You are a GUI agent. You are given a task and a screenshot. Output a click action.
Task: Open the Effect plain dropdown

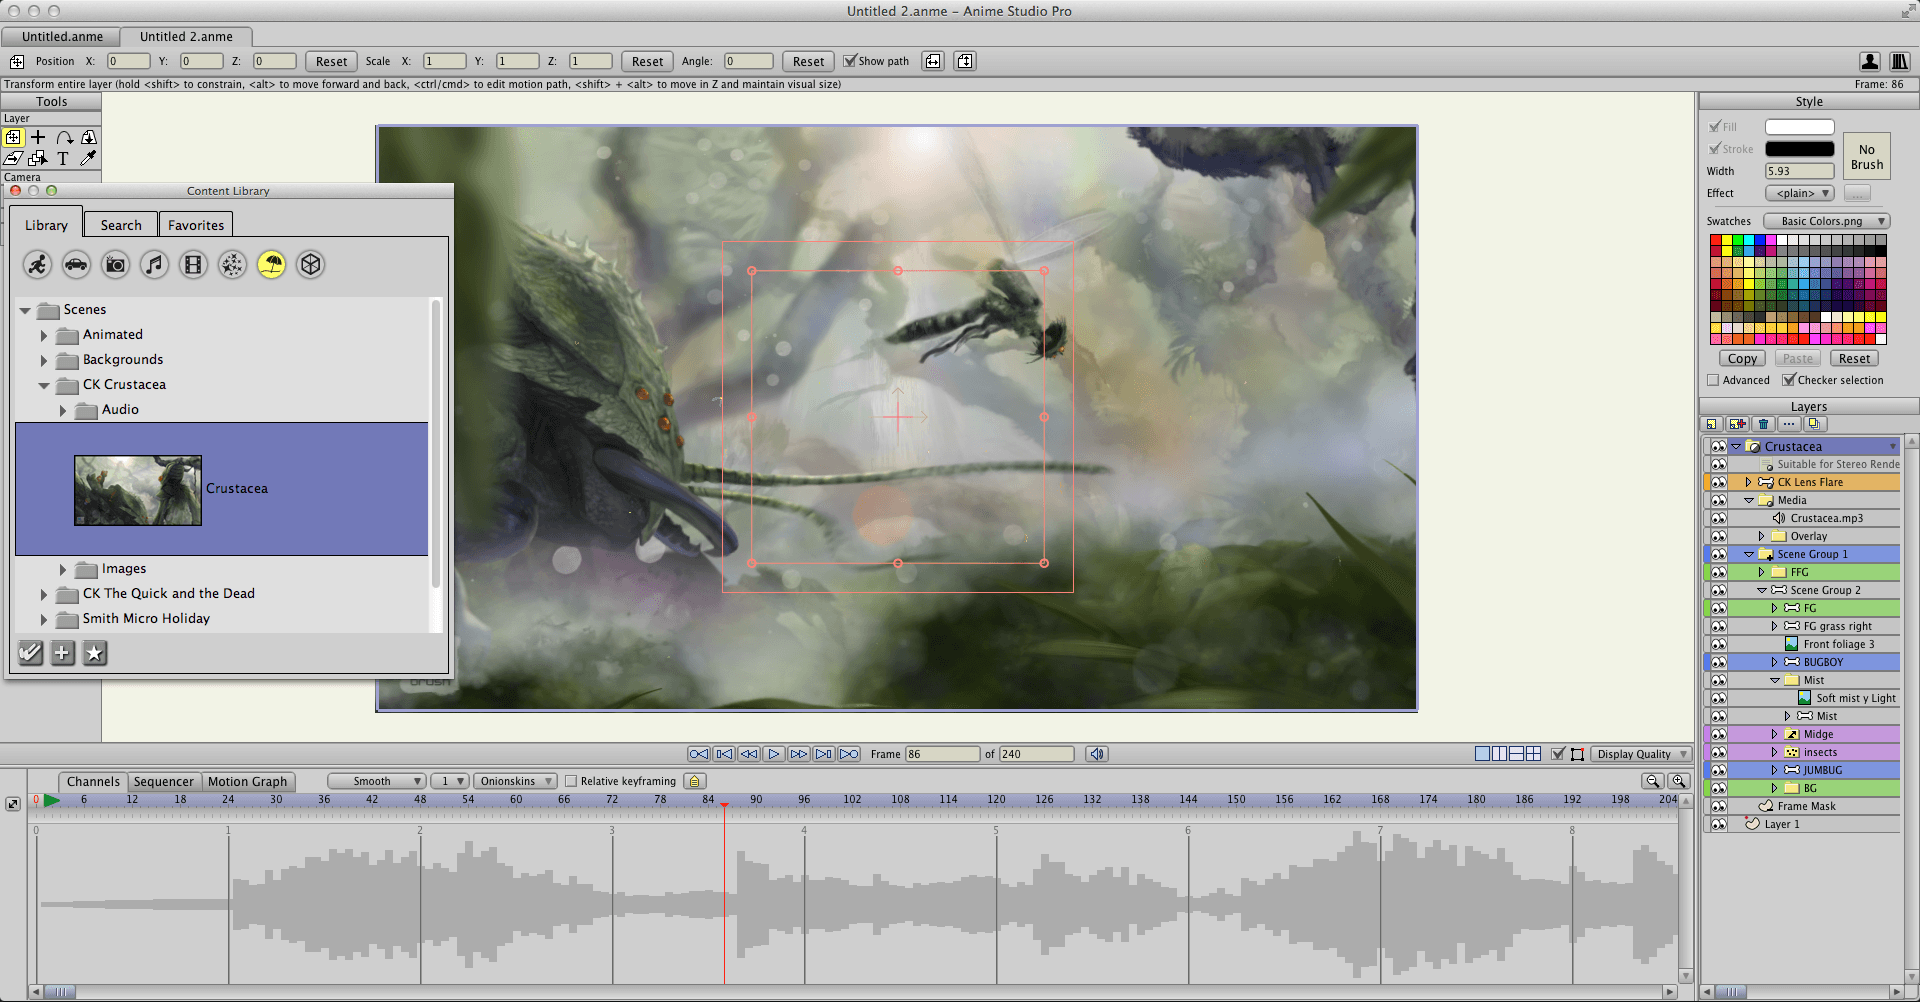click(1799, 193)
